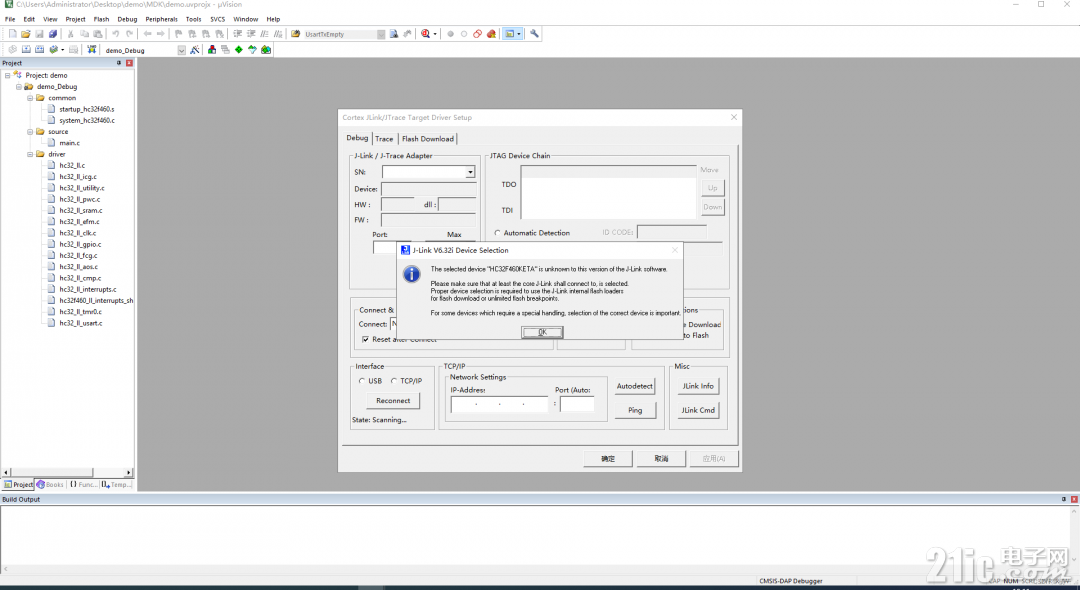
Task: Click the Save All toolbar icon
Action: pyautogui.click(x=52, y=34)
